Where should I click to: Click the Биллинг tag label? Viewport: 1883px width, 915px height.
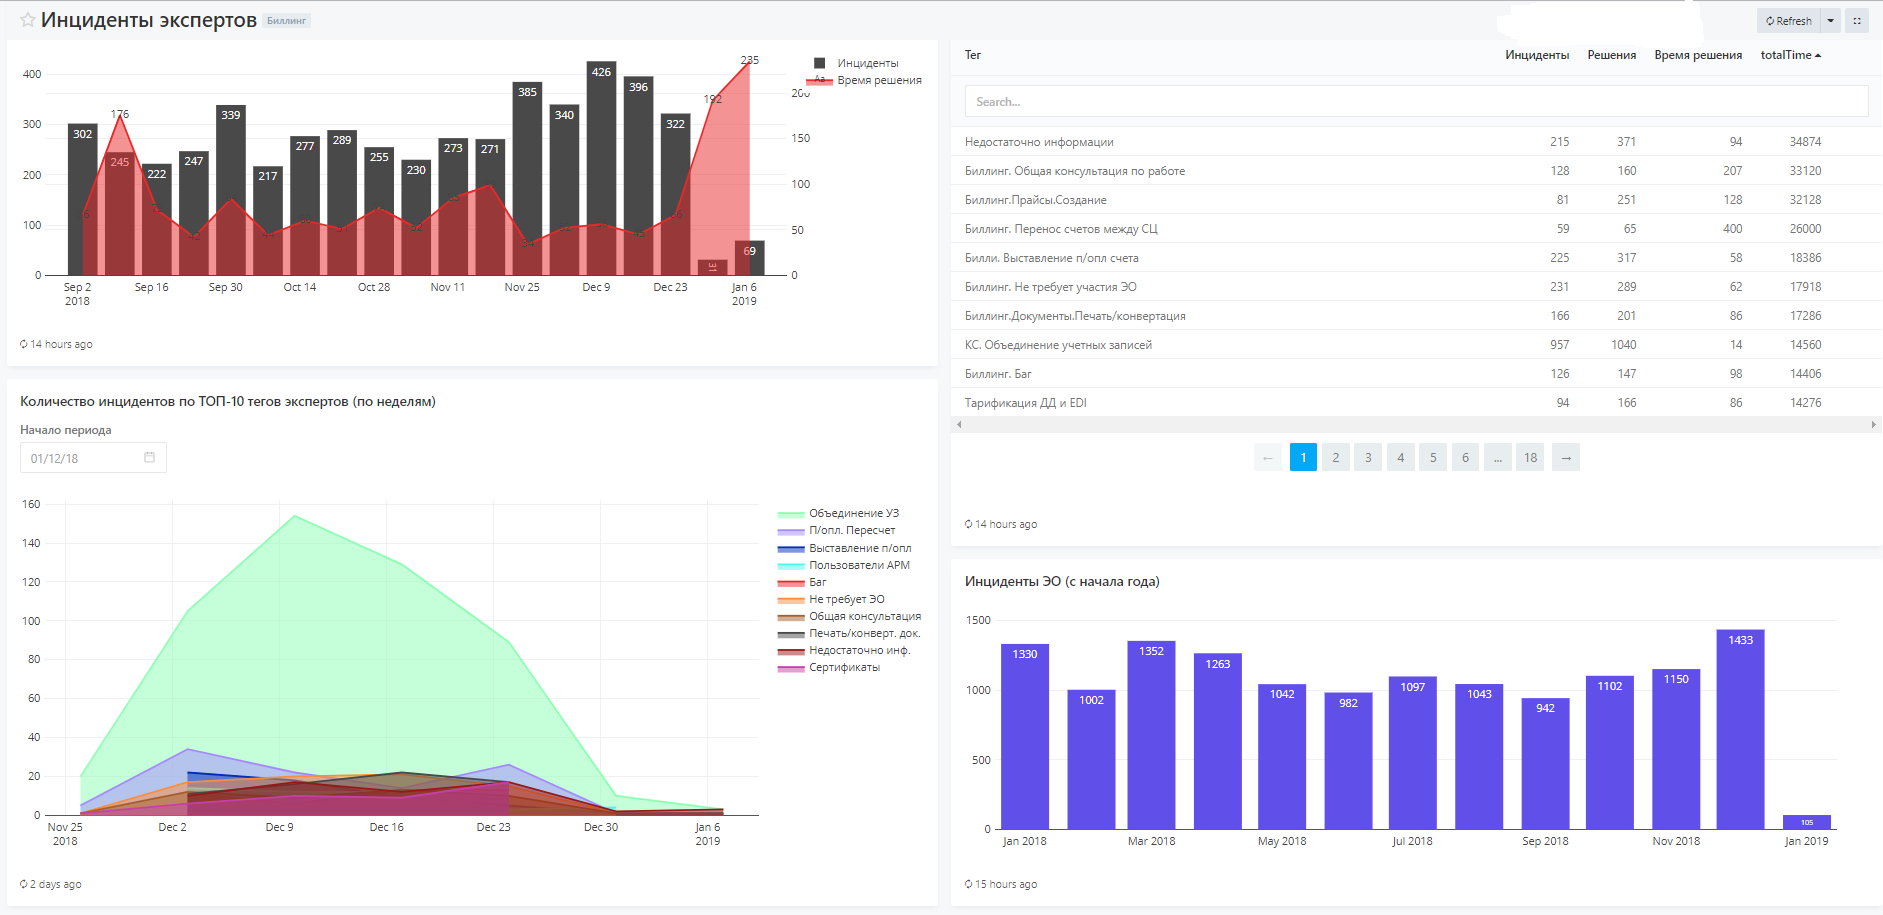[x=287, y=21]
